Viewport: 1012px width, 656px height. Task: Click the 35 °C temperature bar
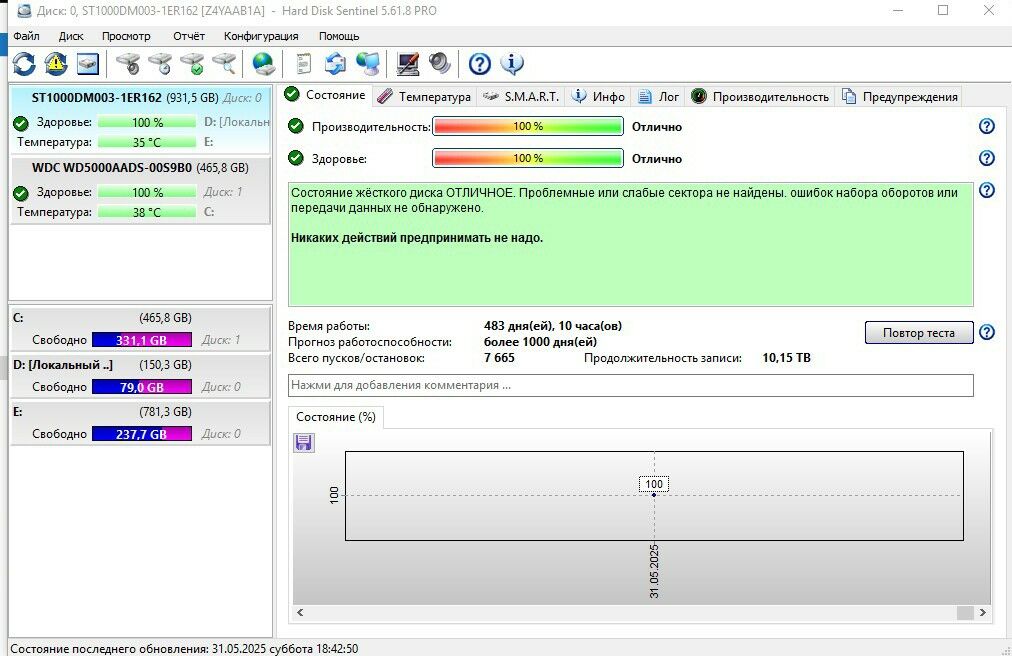click(x=147, y=142)
